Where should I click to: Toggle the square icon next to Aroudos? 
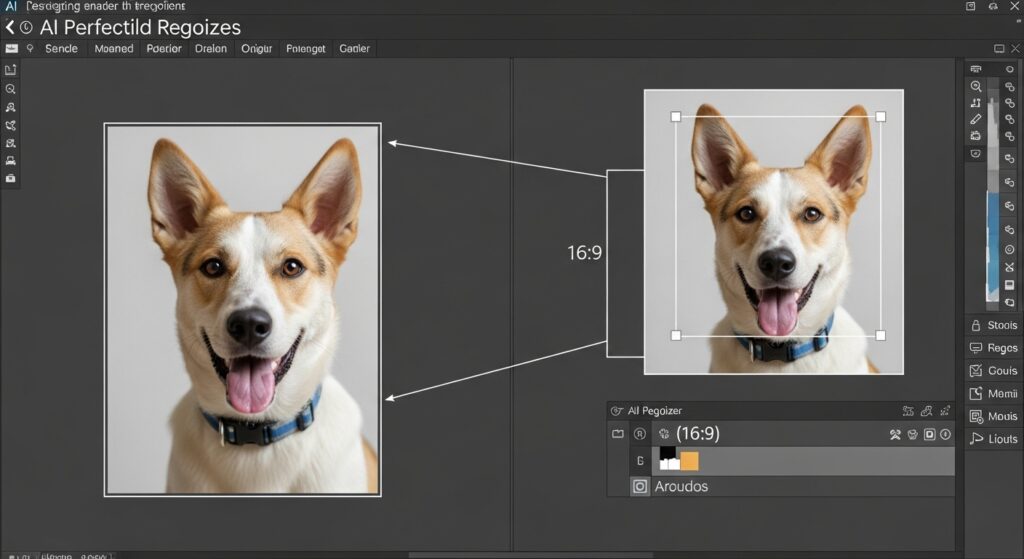(640, 487)
